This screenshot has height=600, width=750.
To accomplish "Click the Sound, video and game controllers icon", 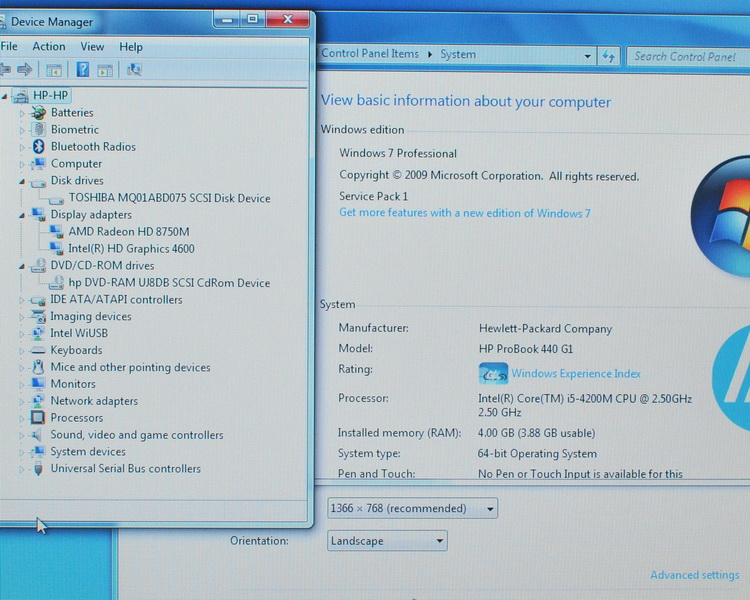I will [37, 434].
